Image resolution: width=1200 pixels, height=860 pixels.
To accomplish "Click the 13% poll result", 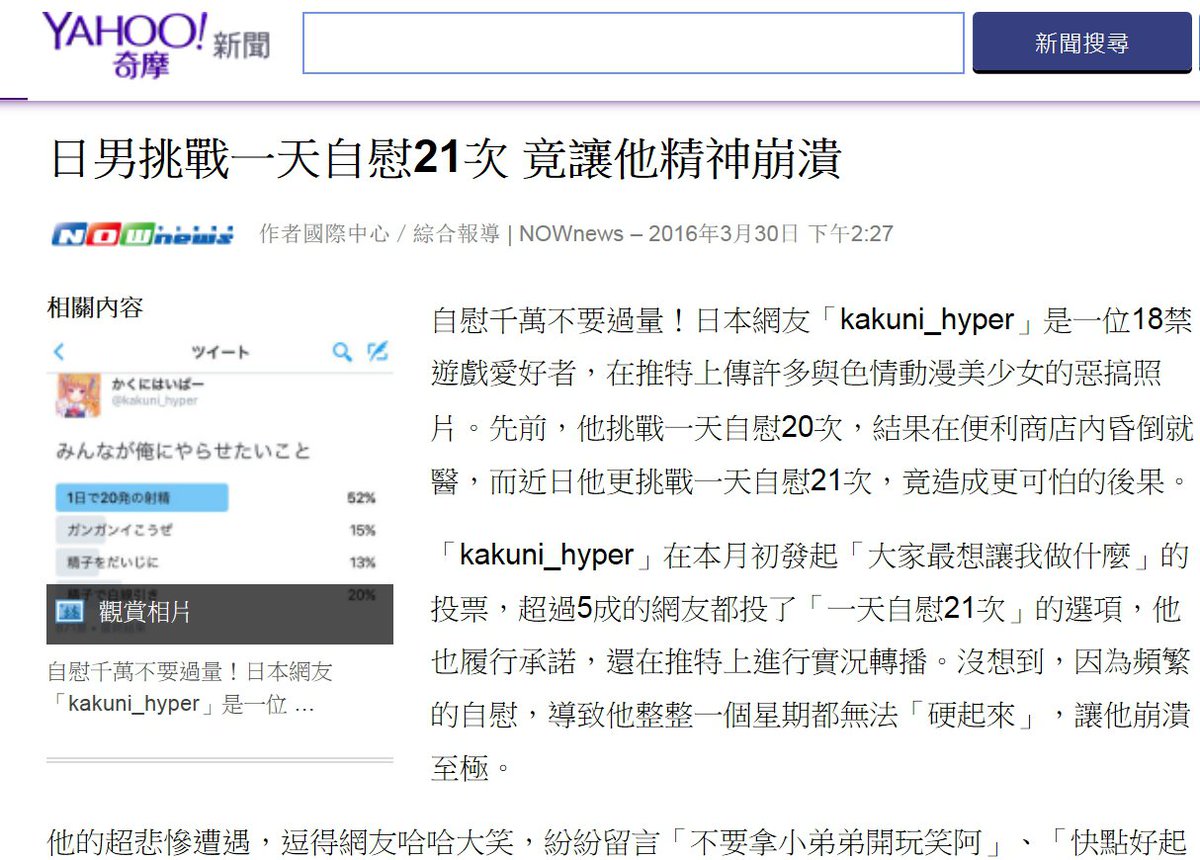I will (x=362, y=562).
